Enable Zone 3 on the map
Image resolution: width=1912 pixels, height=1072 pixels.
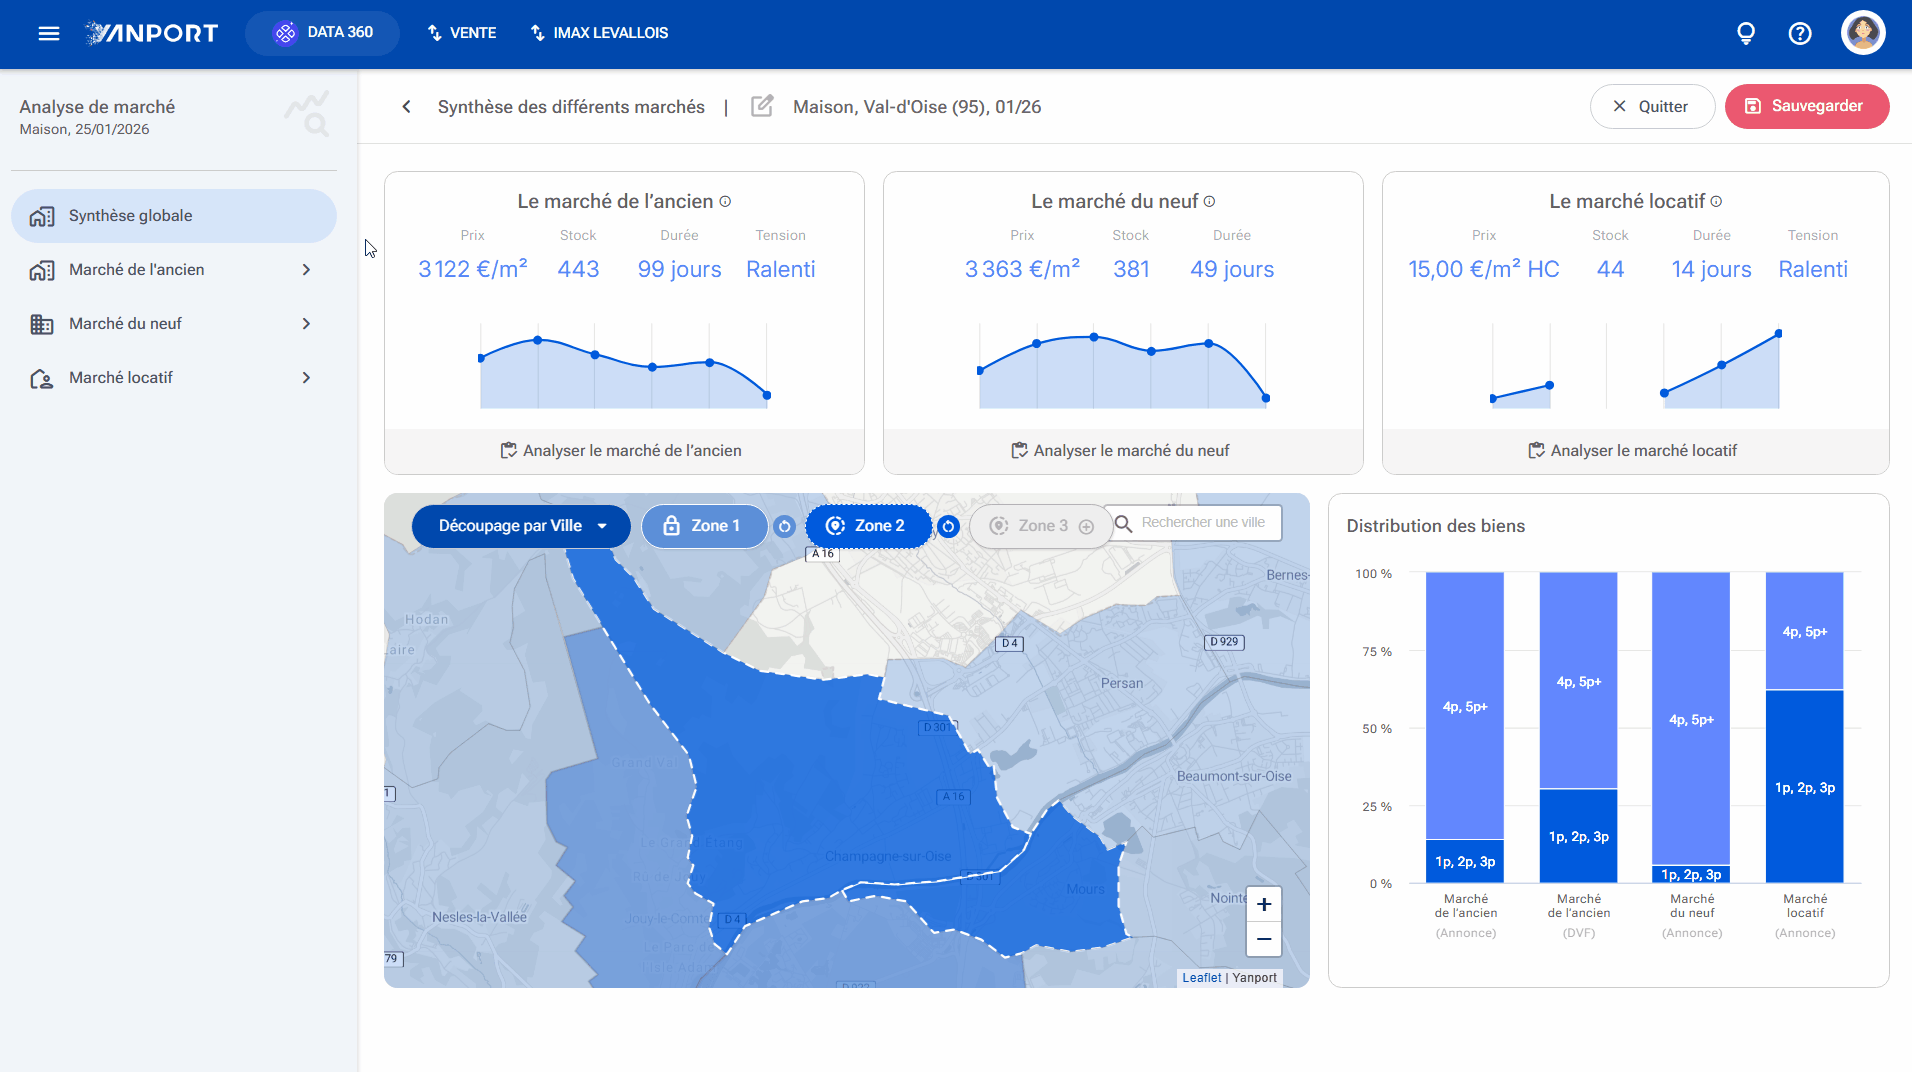pos(1041,526)
